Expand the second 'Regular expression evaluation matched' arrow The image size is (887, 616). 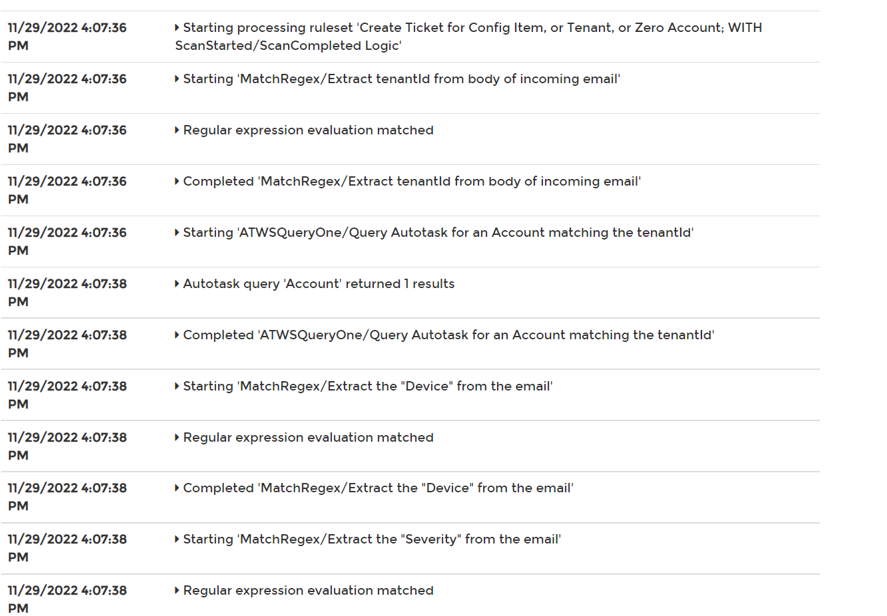point(178,438)
